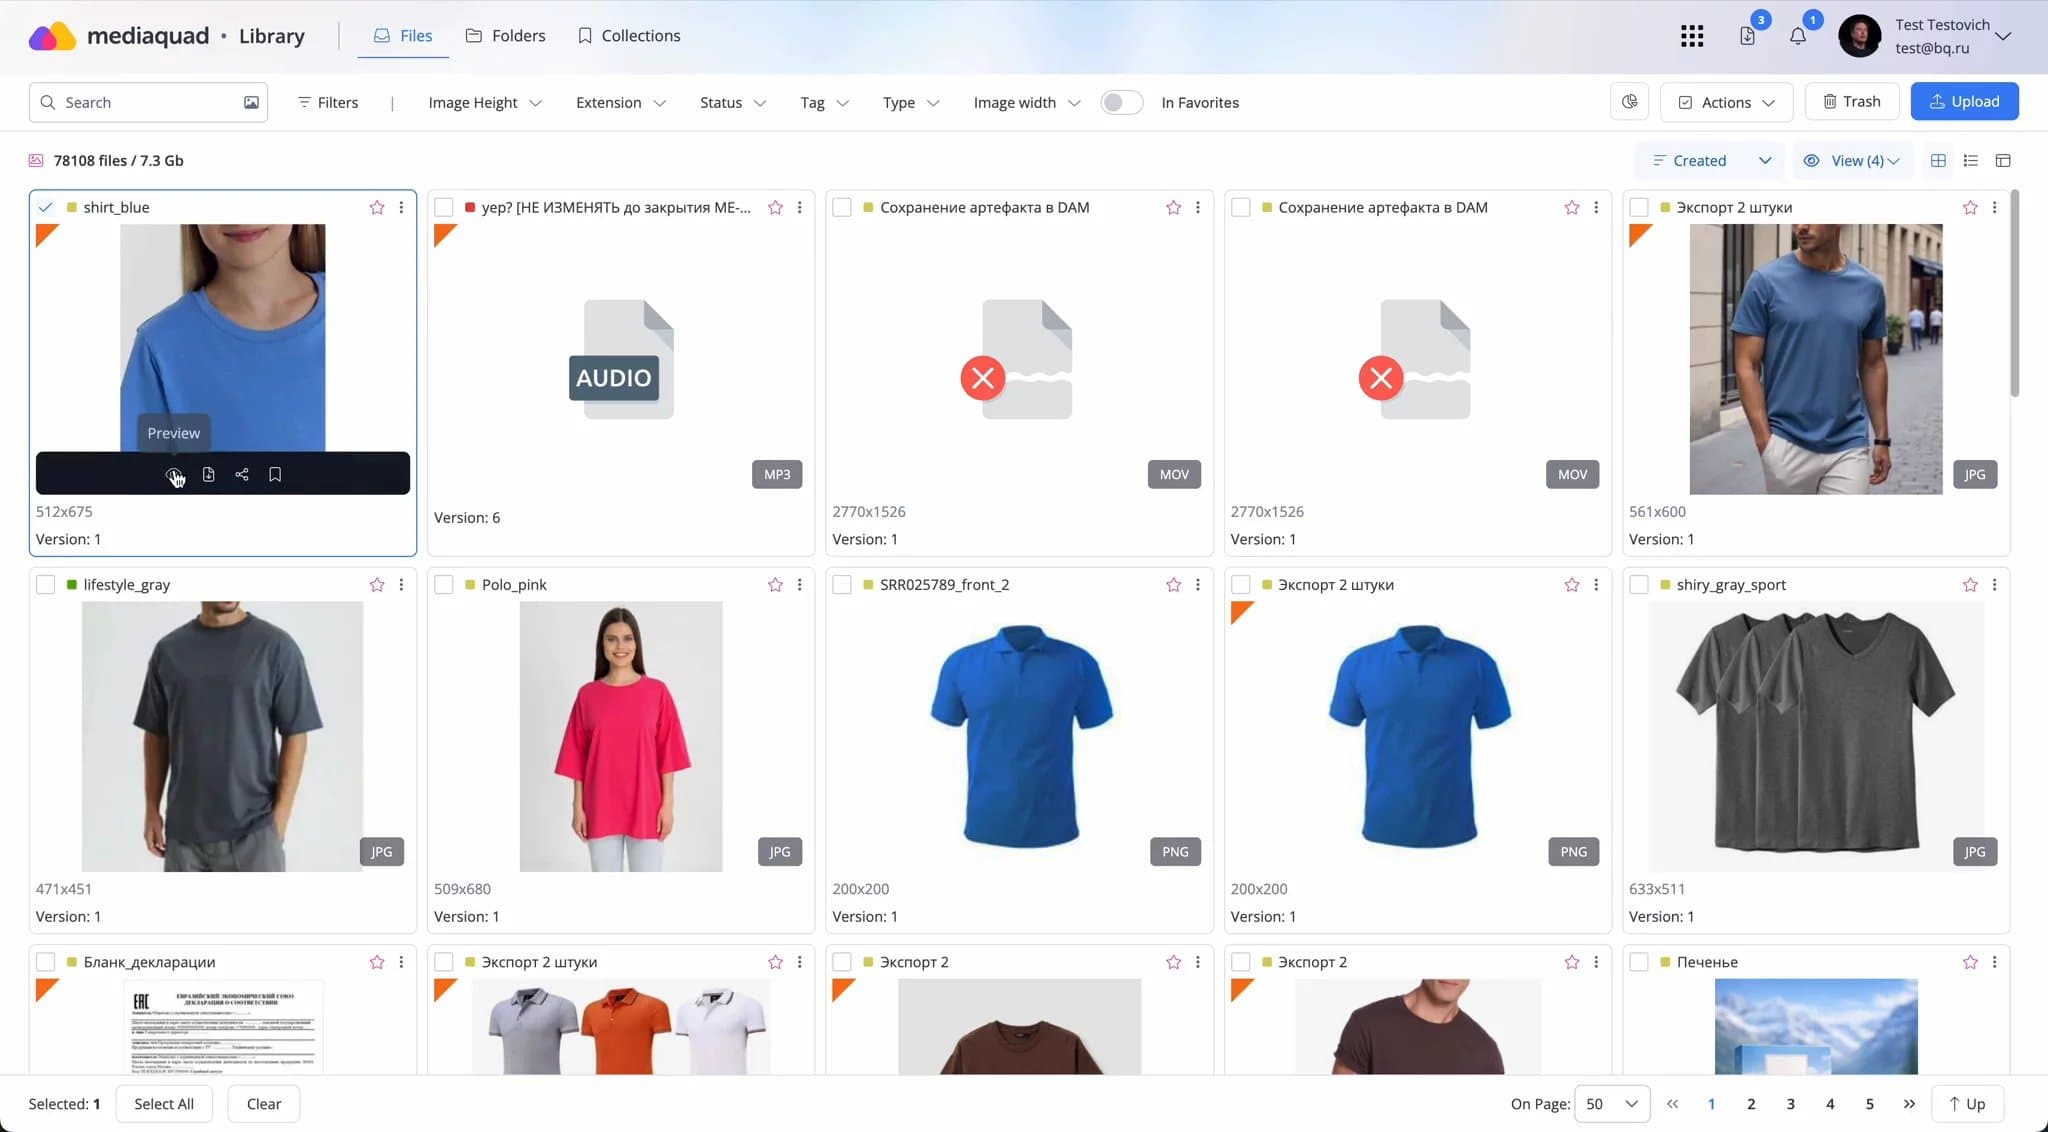
Task: Click download file icon on shirt_blue
Action: (x=208, y=474)
